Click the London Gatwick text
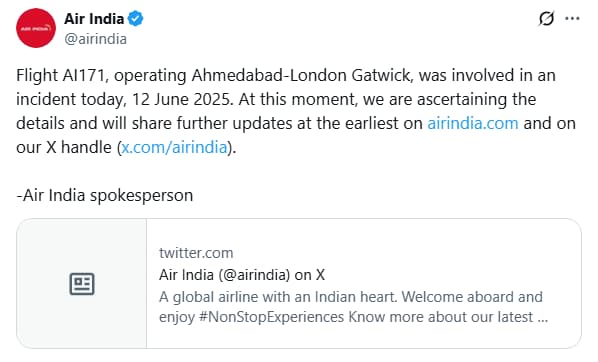The image size is (598, 362). tap(350, 75)
